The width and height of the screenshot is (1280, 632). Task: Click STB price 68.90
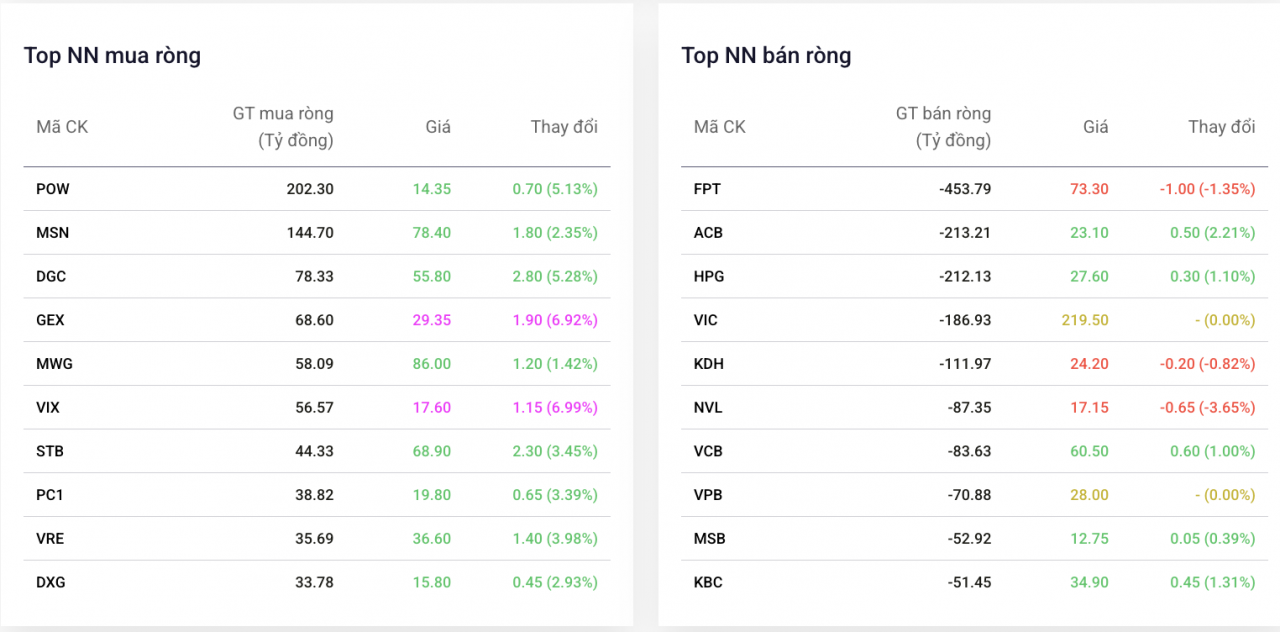432,452
